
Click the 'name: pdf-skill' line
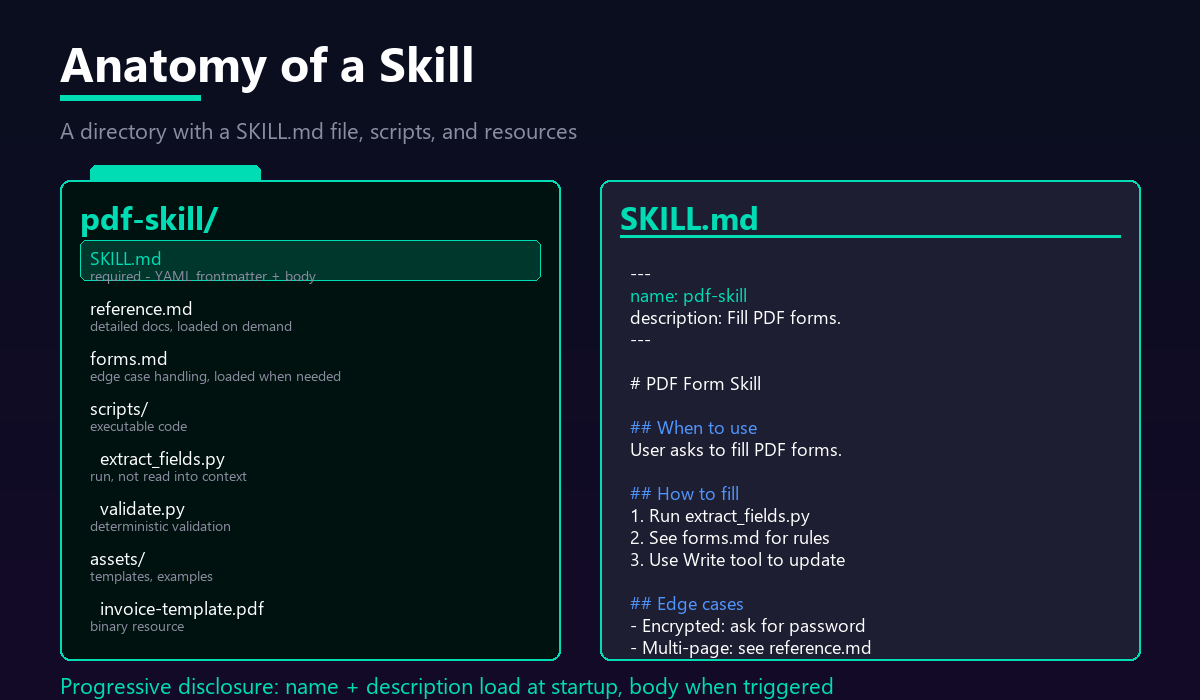point(688,296)
